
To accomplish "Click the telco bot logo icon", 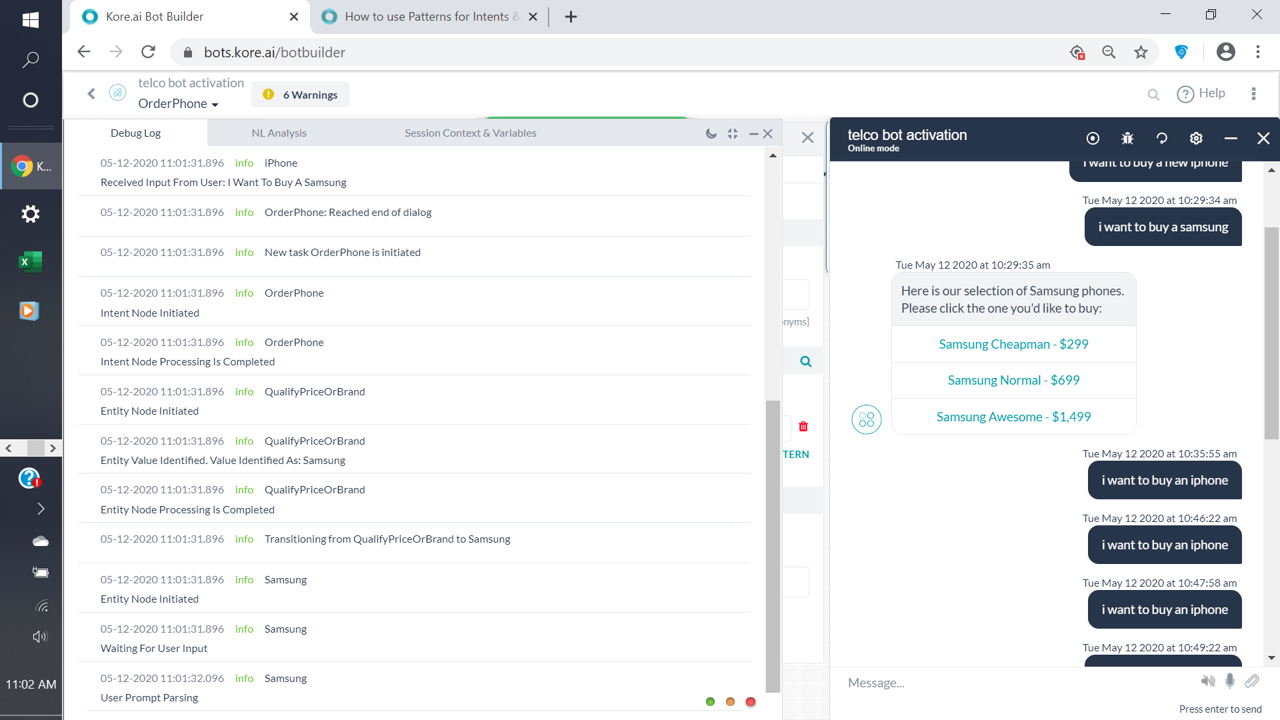I will tap(118, 93).
